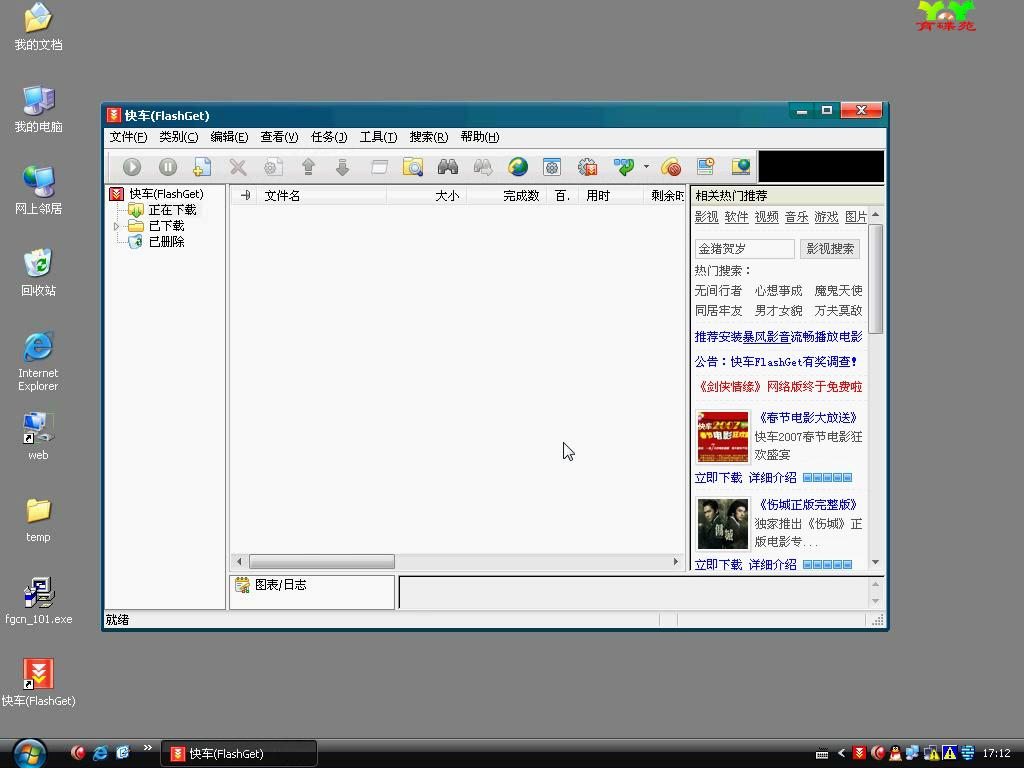Click the gear with red download icon

pos(588,167)
